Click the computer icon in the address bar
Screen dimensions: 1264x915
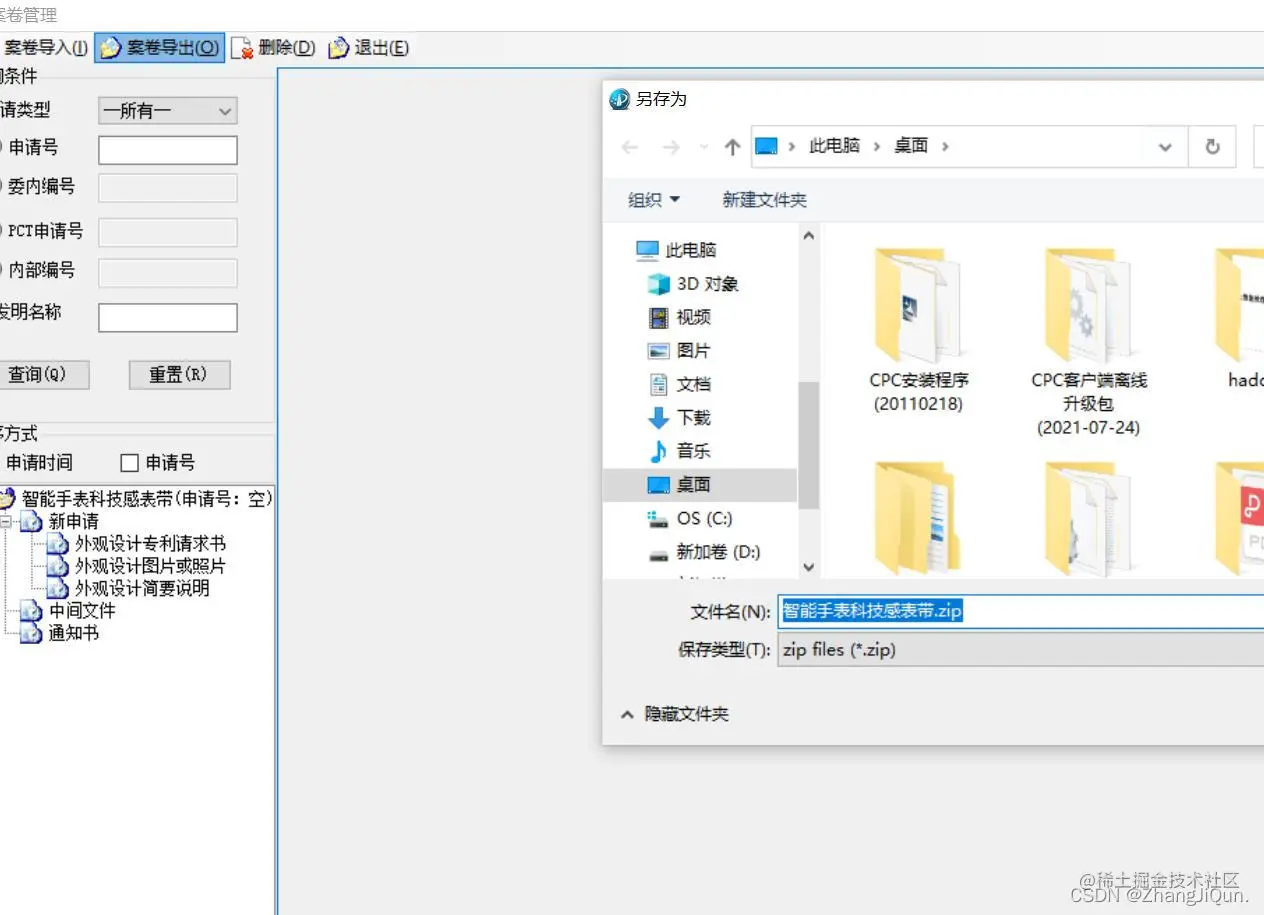pyautogui.click(x=766, y=146)
